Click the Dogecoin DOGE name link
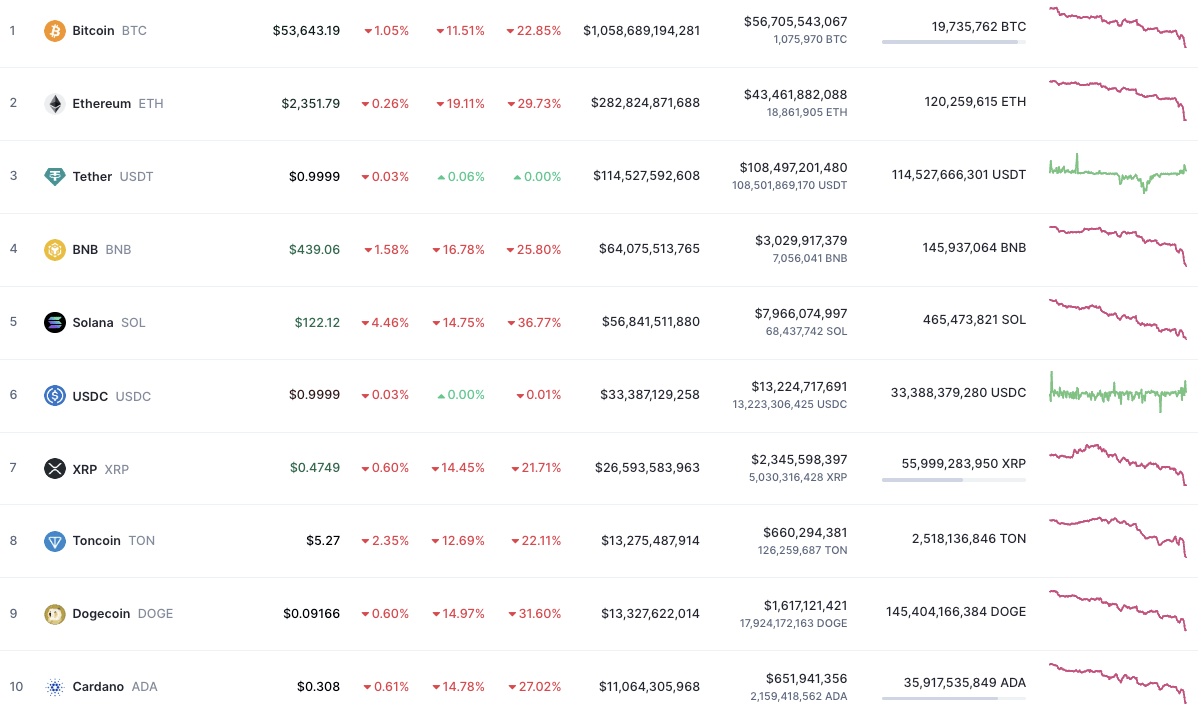Viewport: 1198px width, 721px height. [x=123, y=613]
